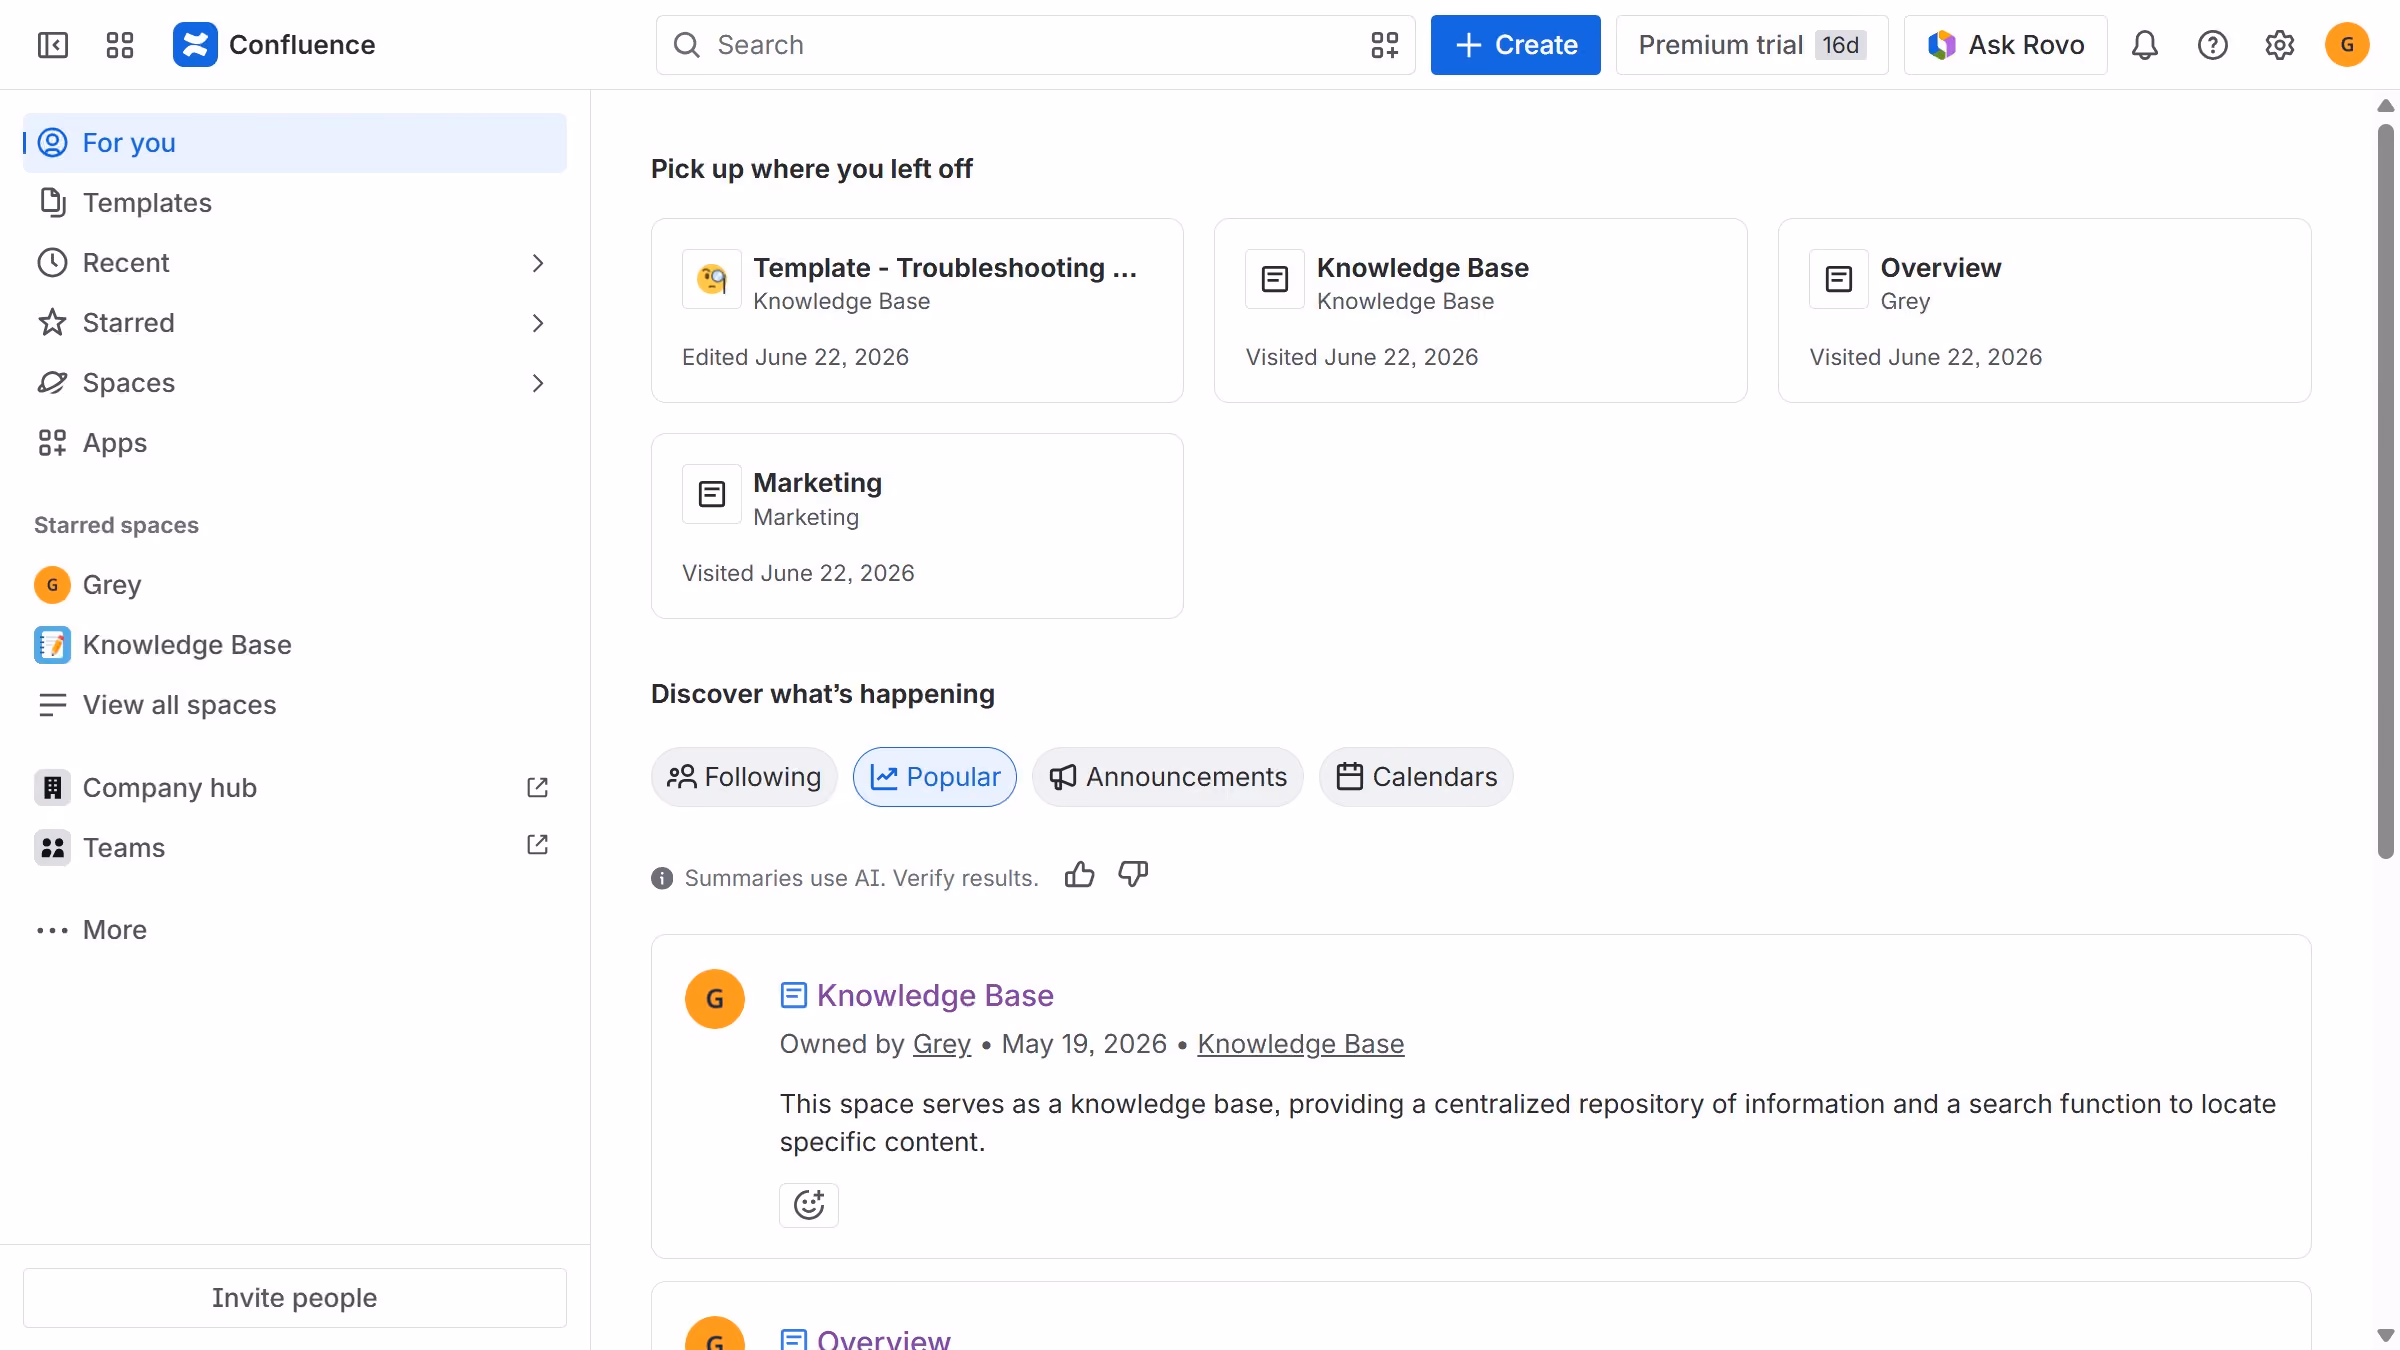Open the Grey starred space

coord(295,585)
